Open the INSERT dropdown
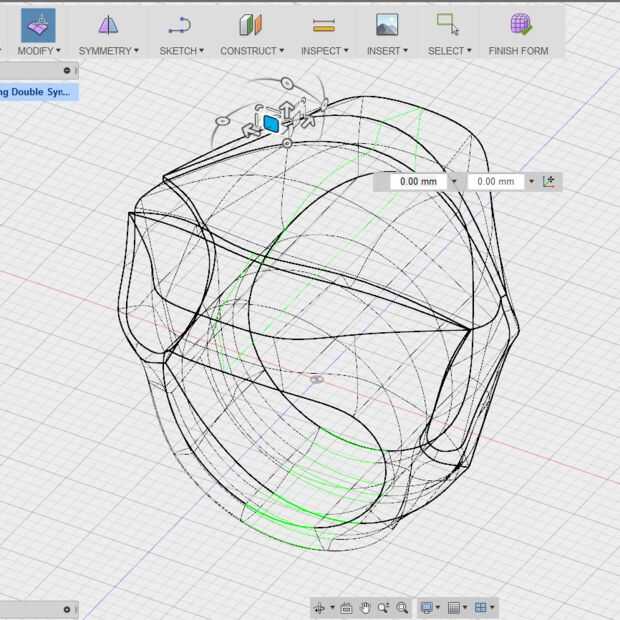Screen dimensions: 620x620 pos(387,51)
